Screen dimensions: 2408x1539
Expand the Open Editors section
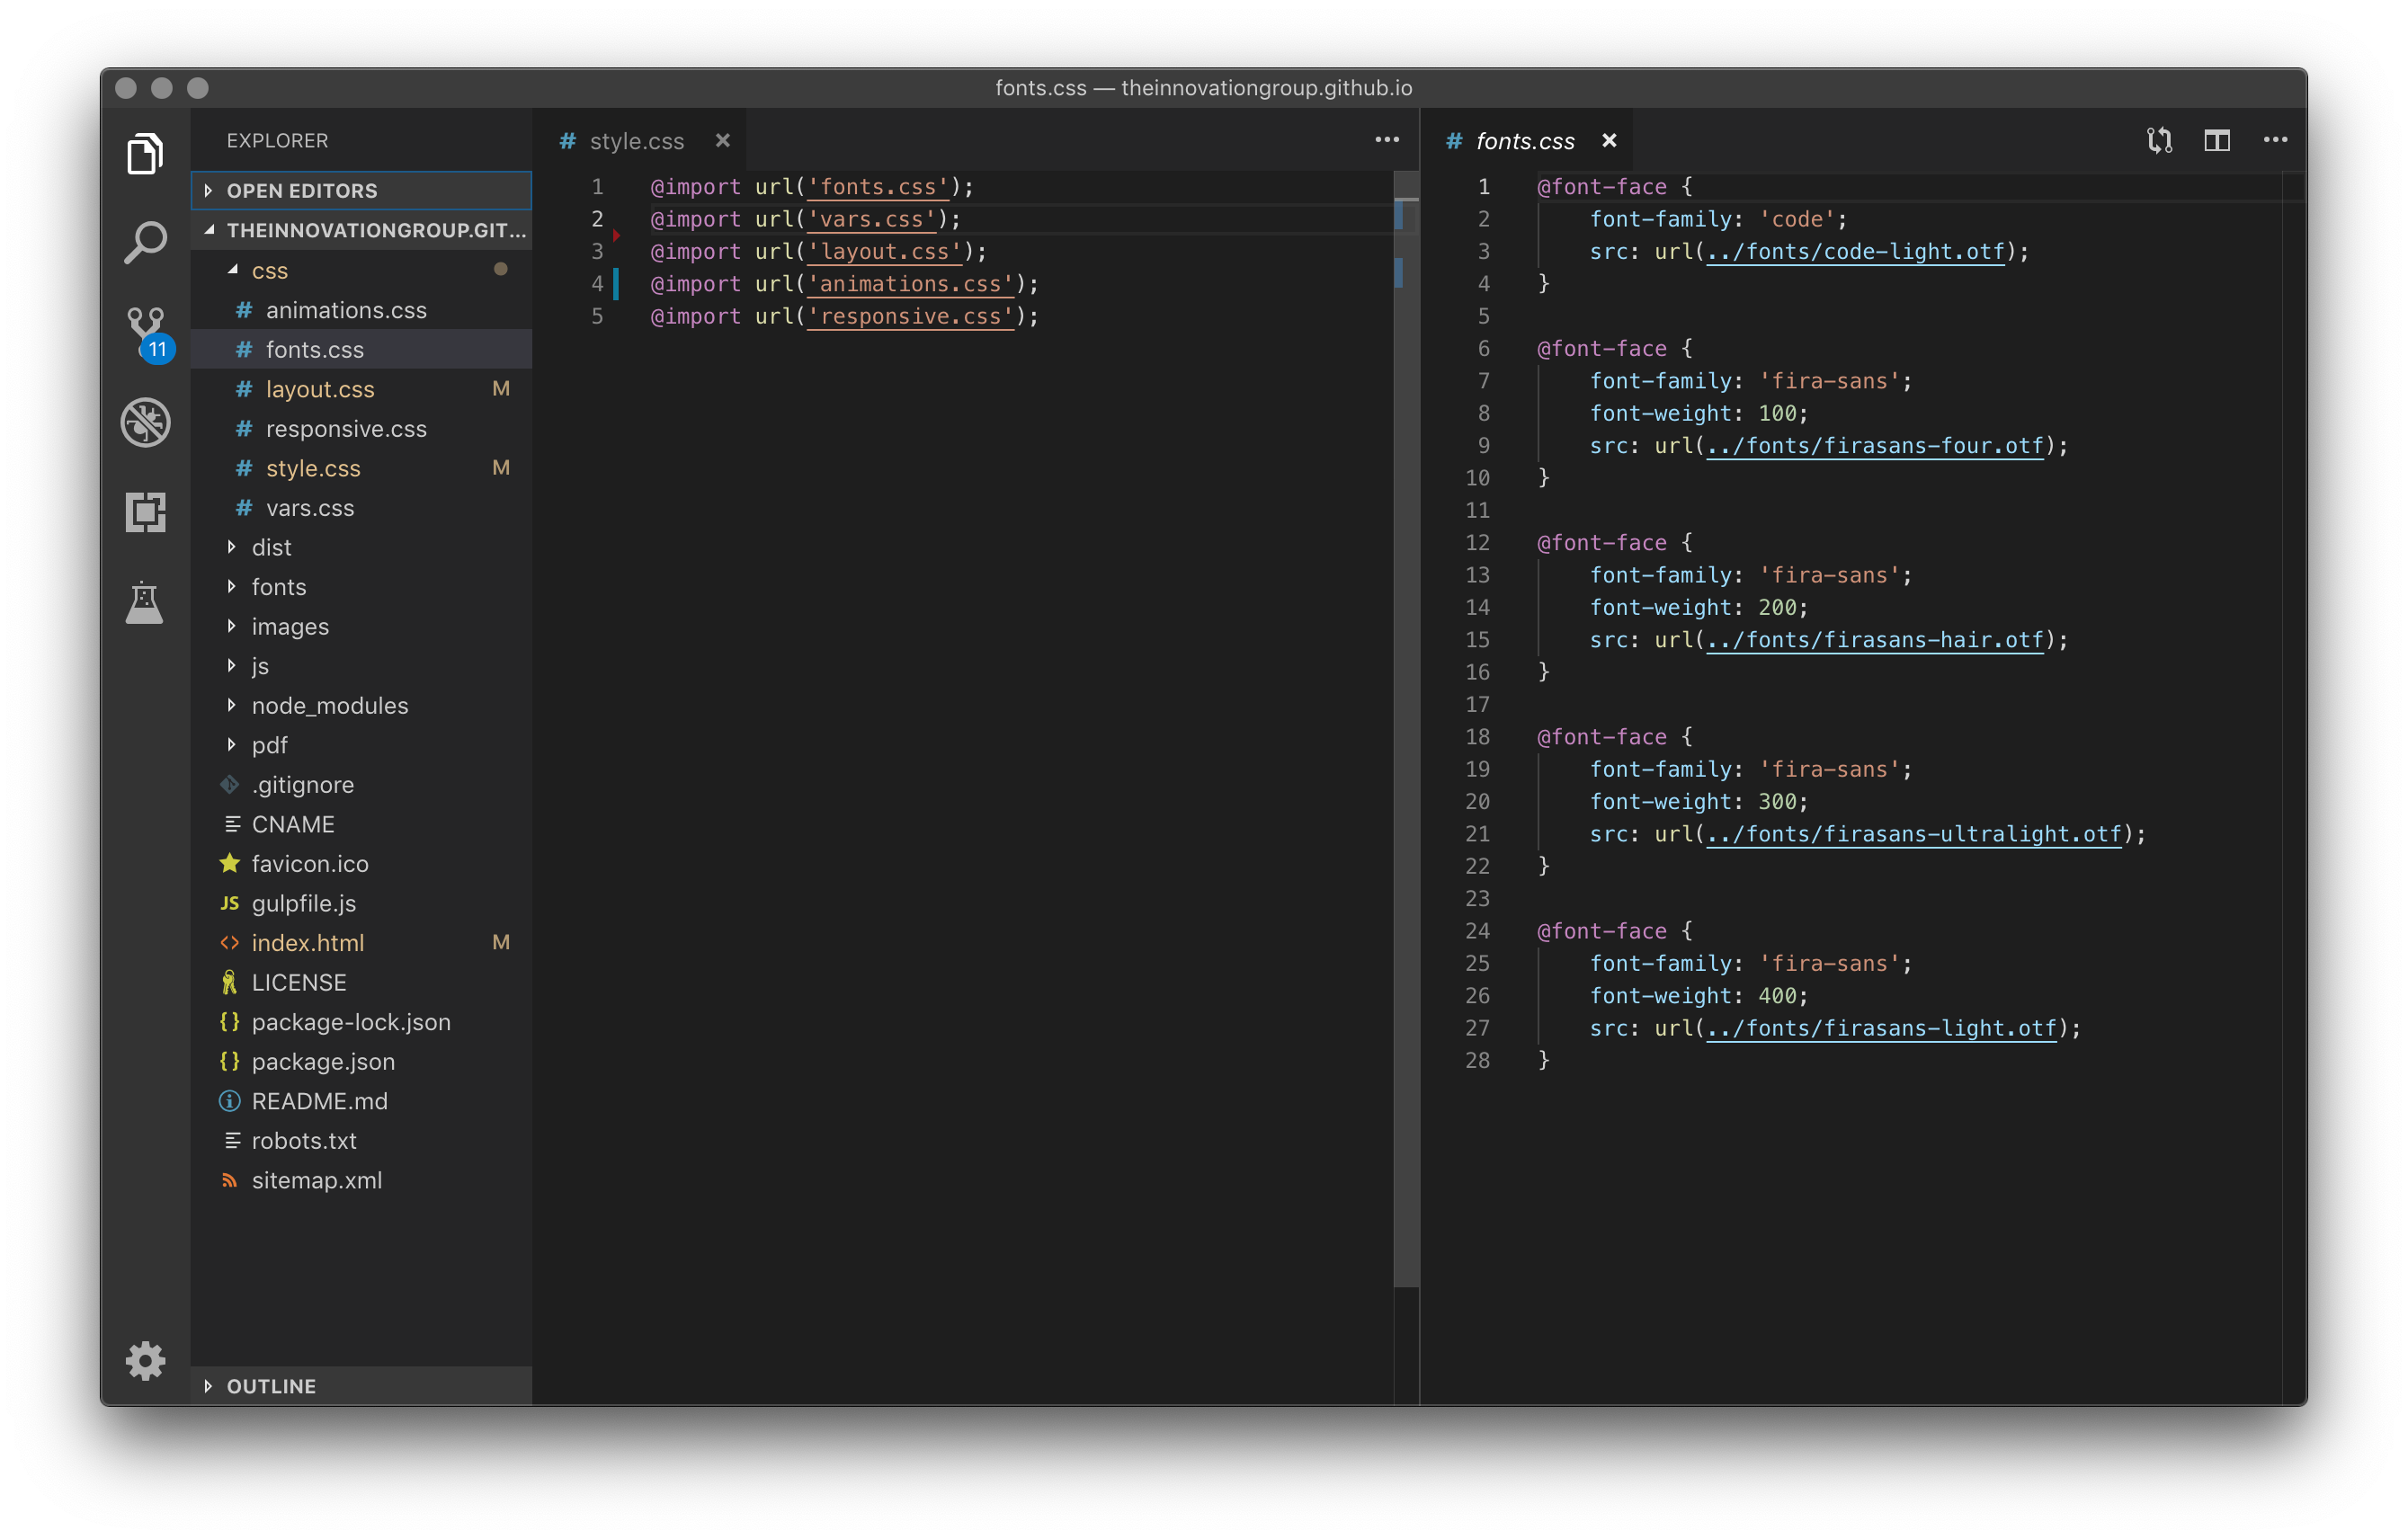tap(302, 190)
